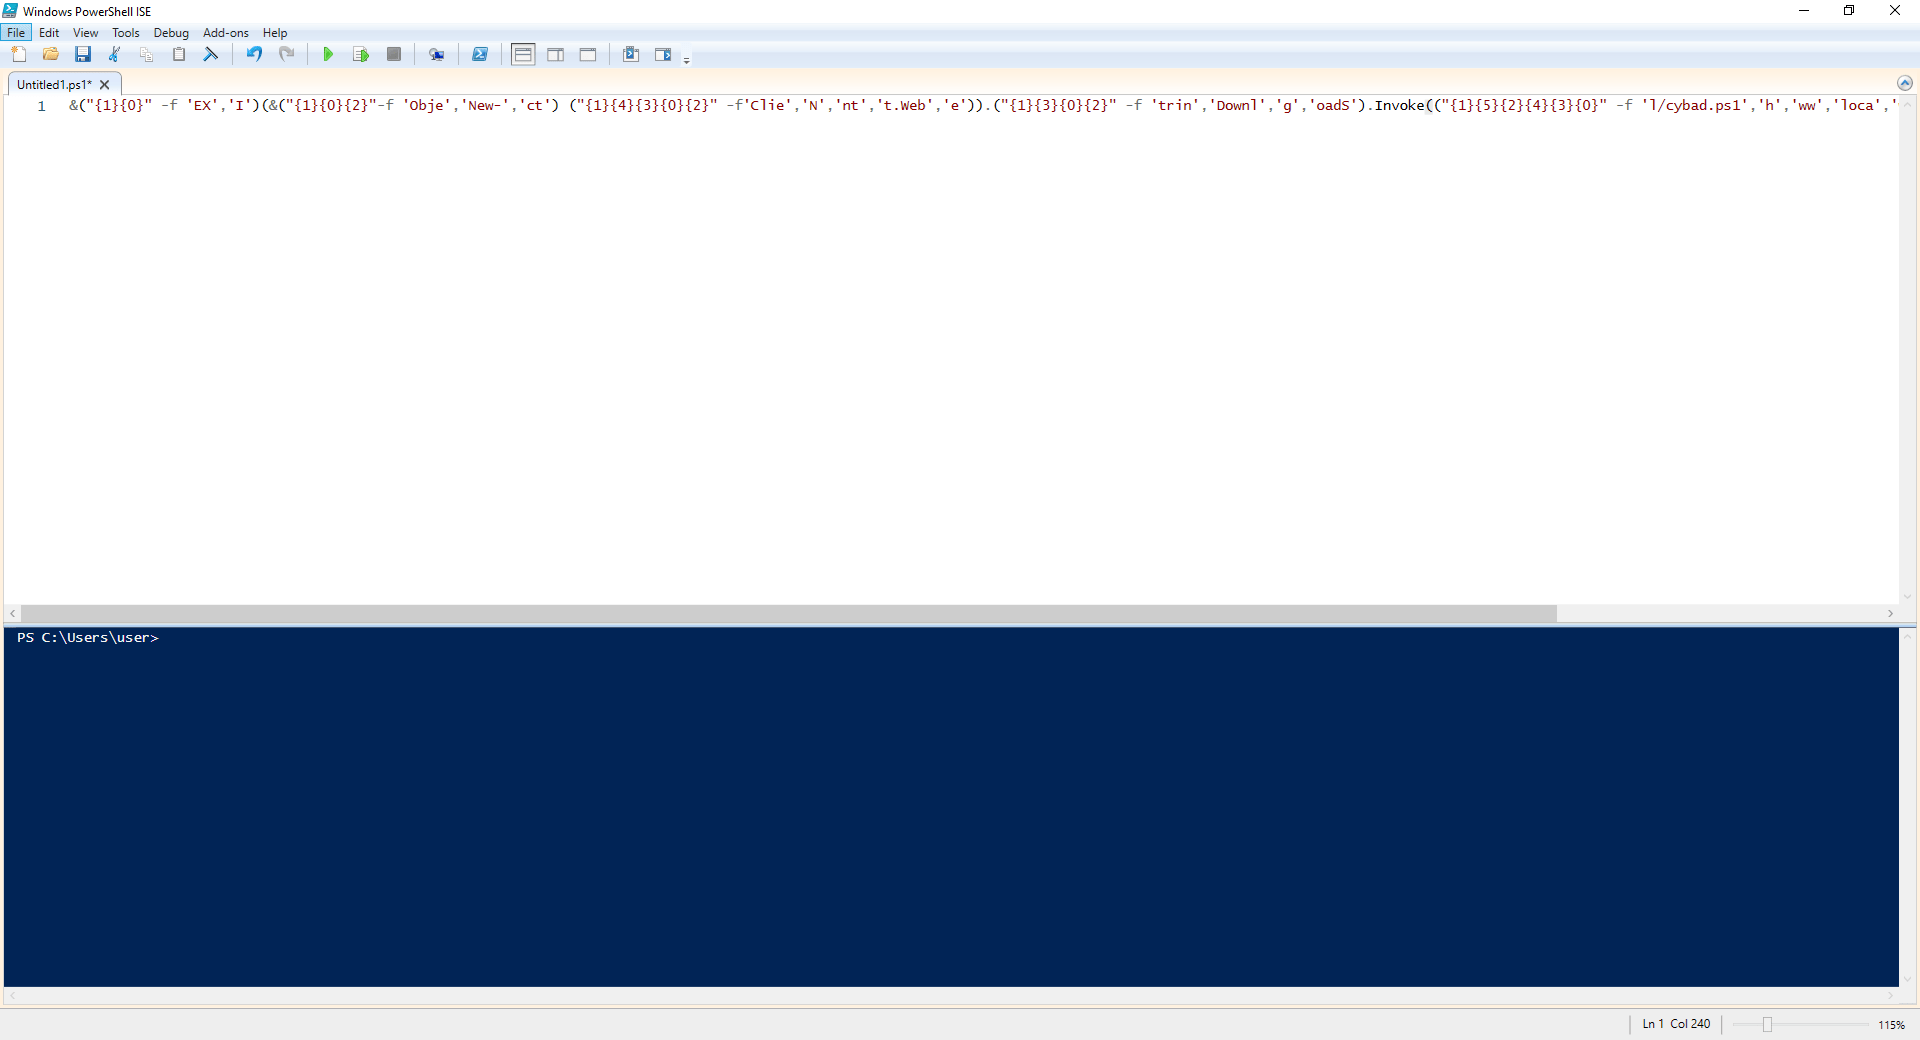This screenshot has height=1040, width=1920.
Task: Open the Debug menu
Action: (171, 33)
